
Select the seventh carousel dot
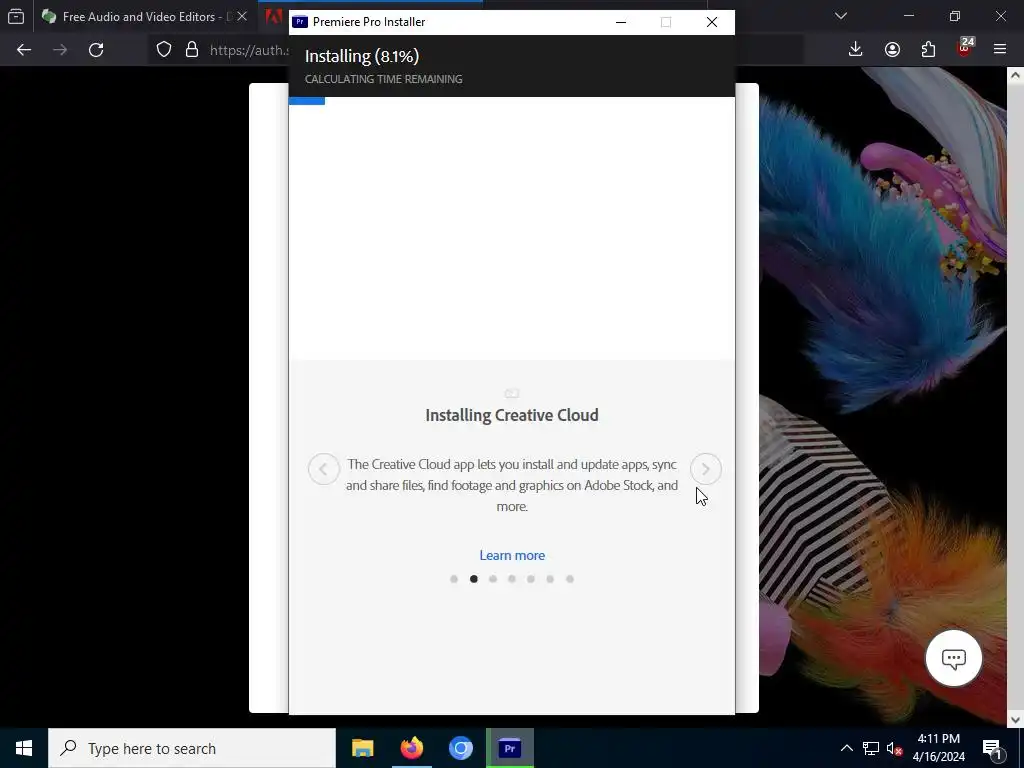[x=570, y=579]
